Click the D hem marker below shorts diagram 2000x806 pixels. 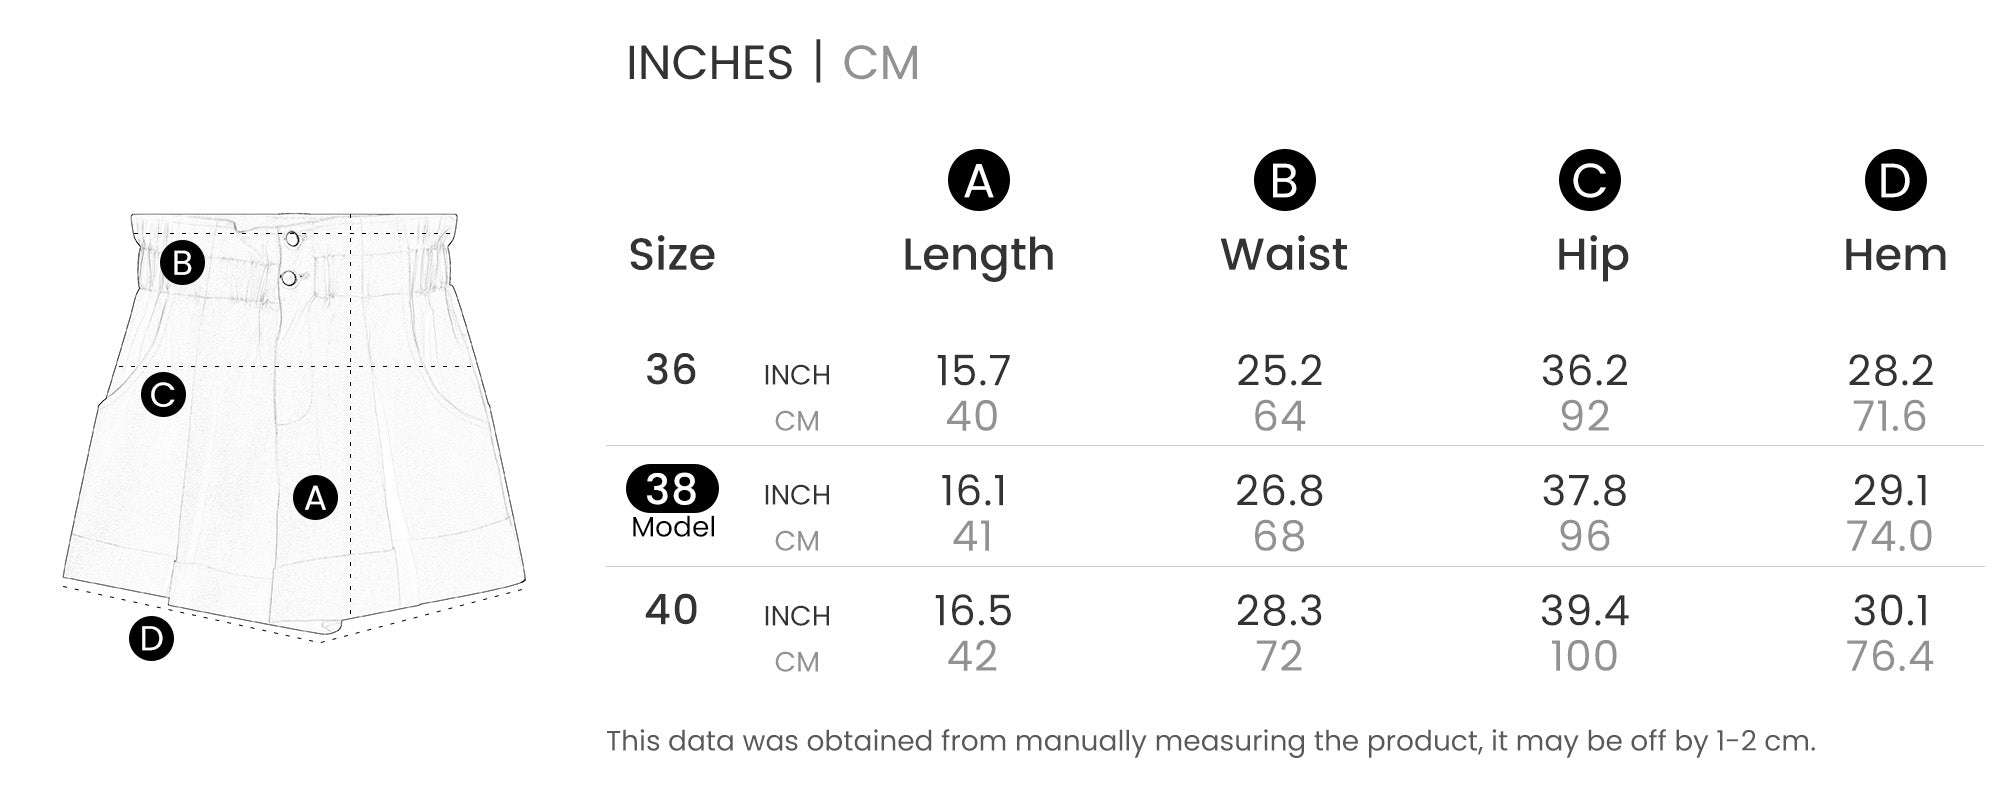coord(151,638)
